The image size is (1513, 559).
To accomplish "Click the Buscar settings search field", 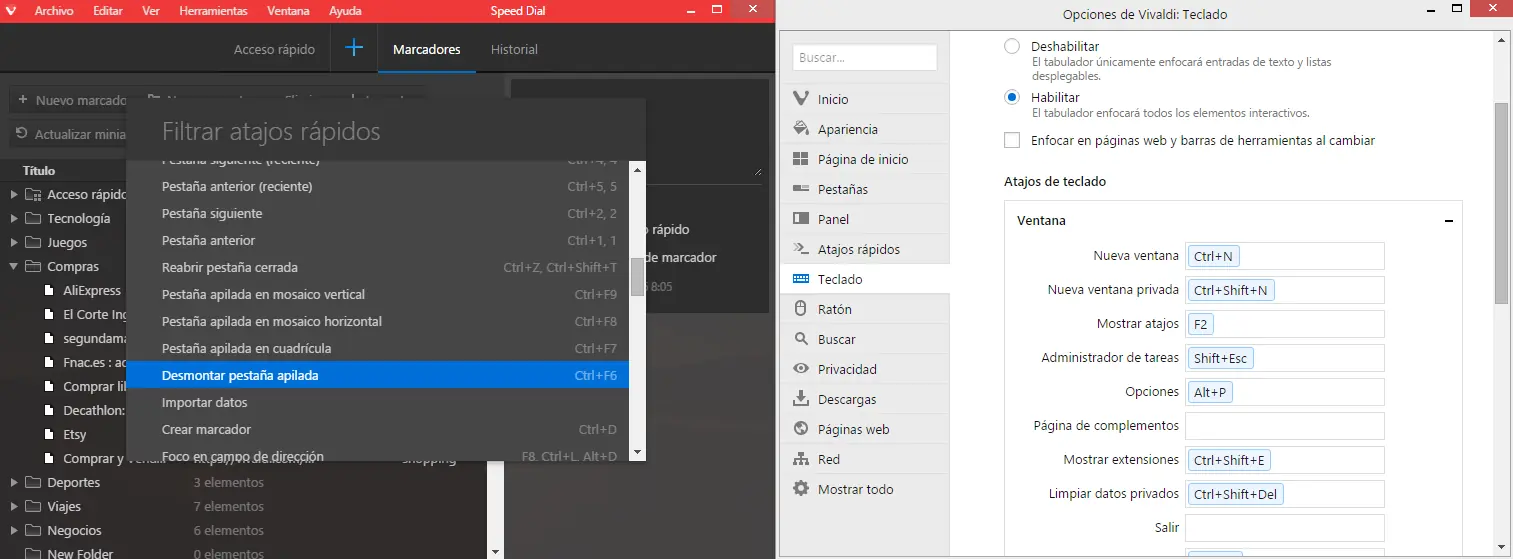I will click(x=865, y=57).
